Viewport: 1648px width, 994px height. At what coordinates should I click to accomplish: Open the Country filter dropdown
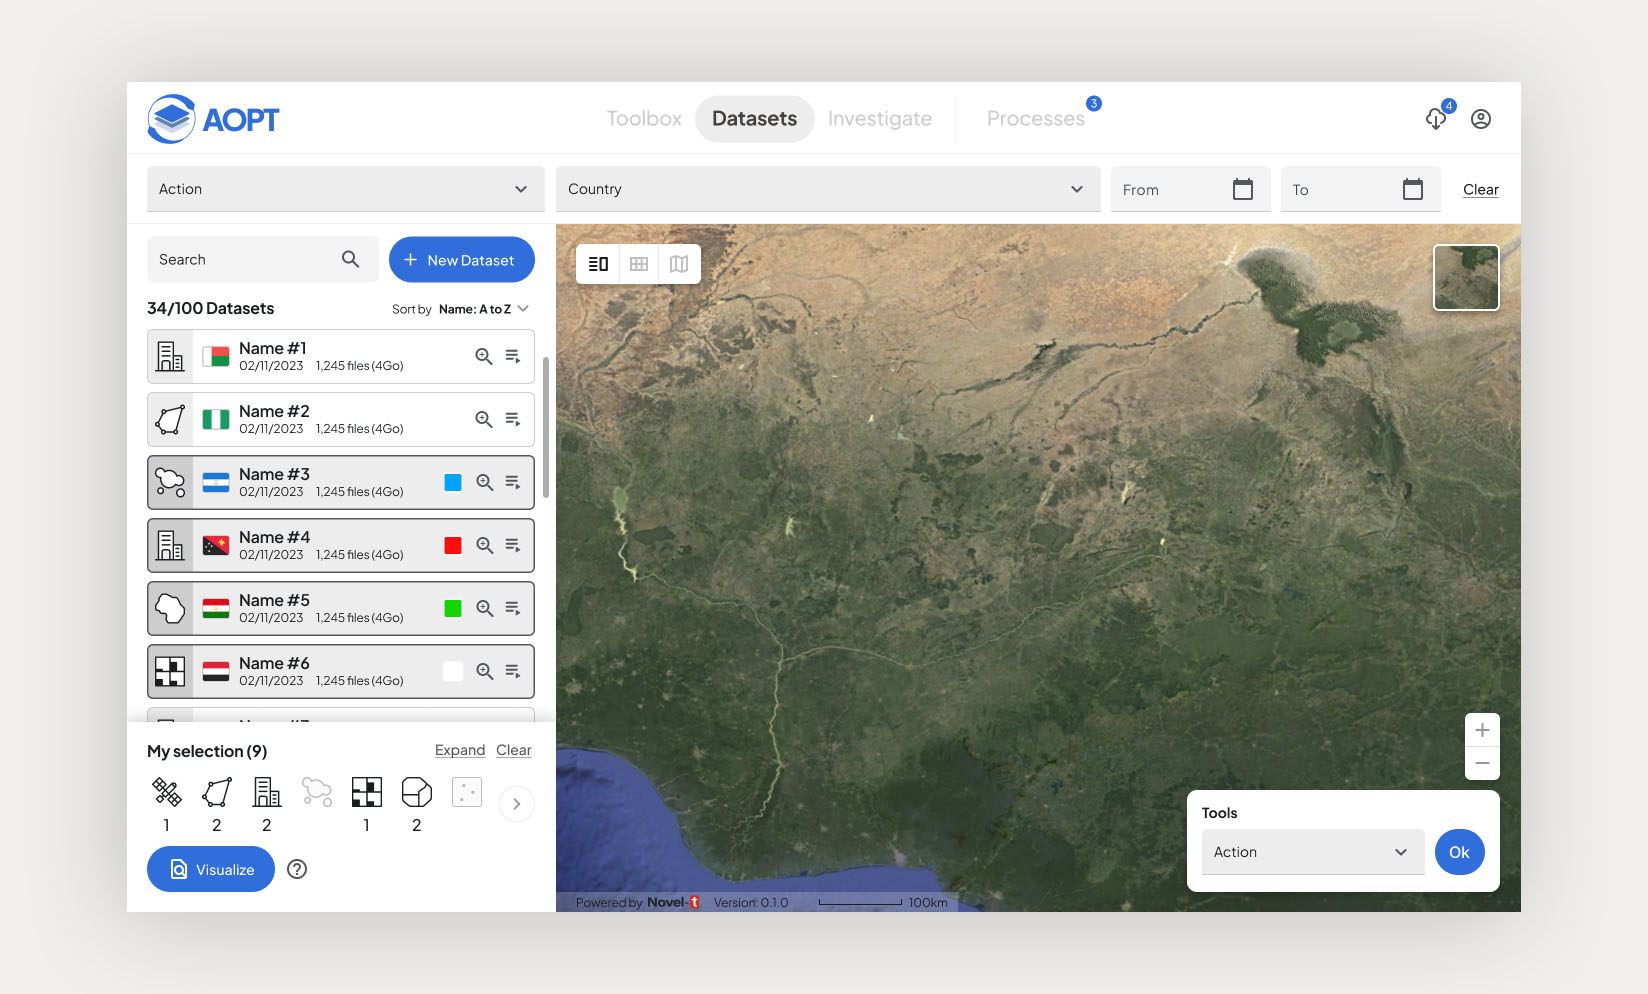coord(827,189)
